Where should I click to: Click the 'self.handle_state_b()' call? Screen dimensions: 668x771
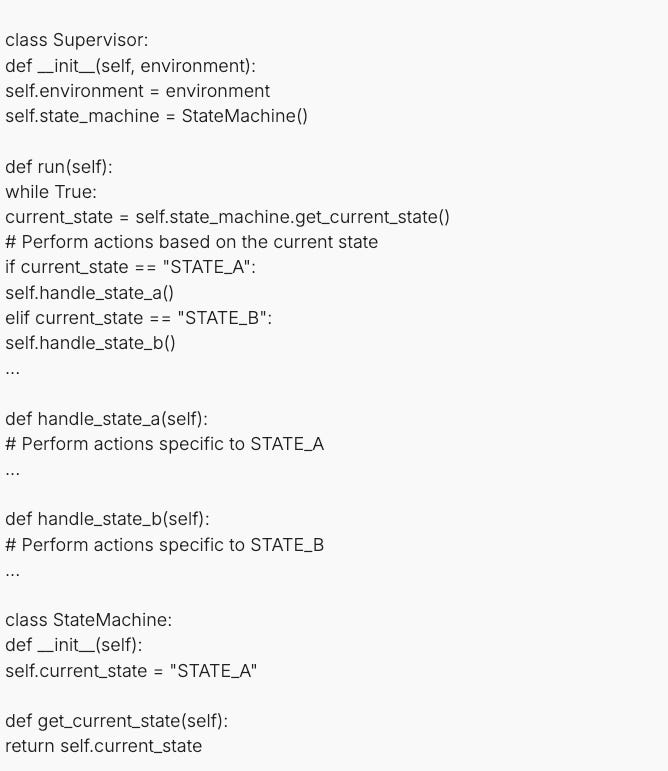pyautogui.click(x=90, y=343)
